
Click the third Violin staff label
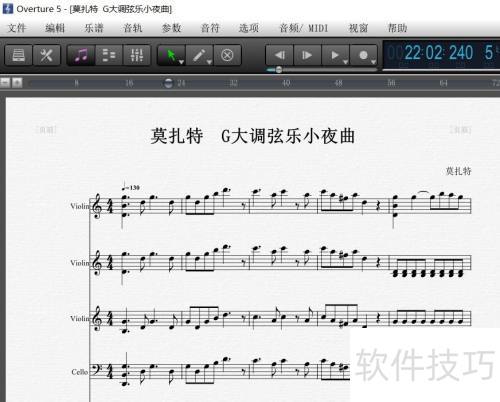click(80, 319)
